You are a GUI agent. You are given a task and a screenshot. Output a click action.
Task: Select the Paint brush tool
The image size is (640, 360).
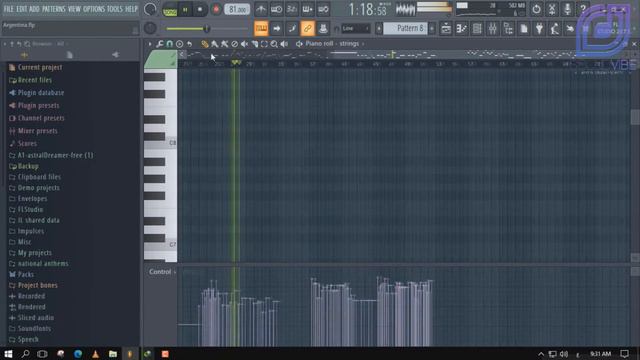coord(215,44)
